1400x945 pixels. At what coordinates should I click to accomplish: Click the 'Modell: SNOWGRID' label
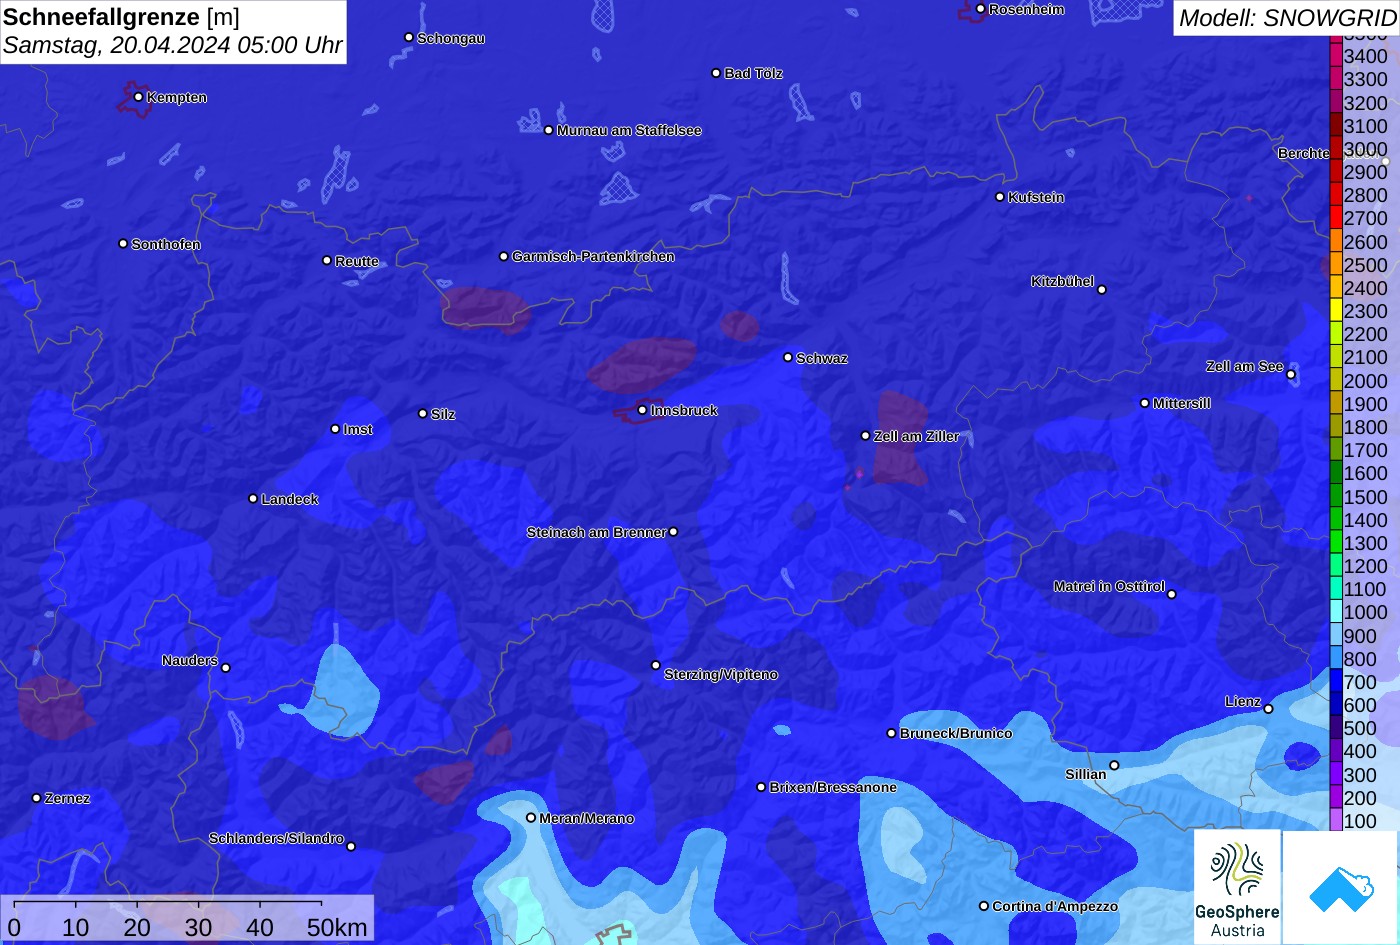pos(1286,17)
